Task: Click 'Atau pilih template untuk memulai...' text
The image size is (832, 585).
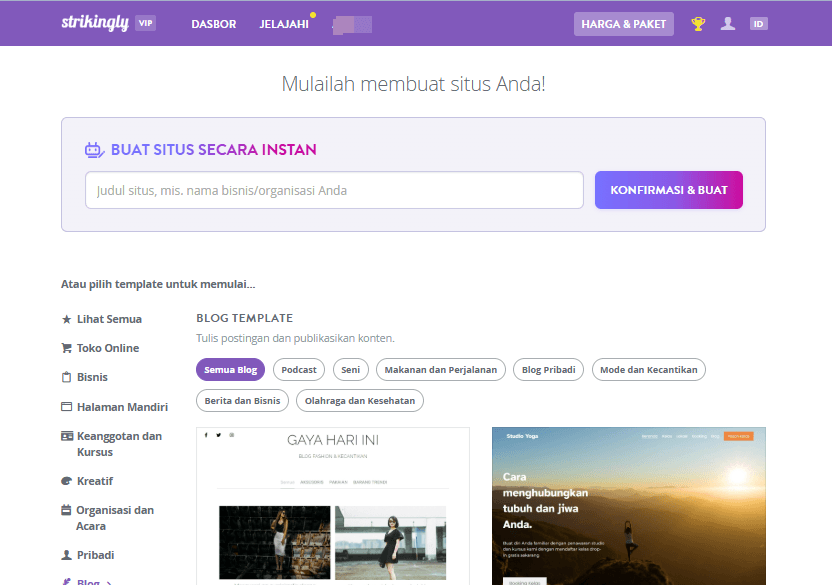Action: 158,284
